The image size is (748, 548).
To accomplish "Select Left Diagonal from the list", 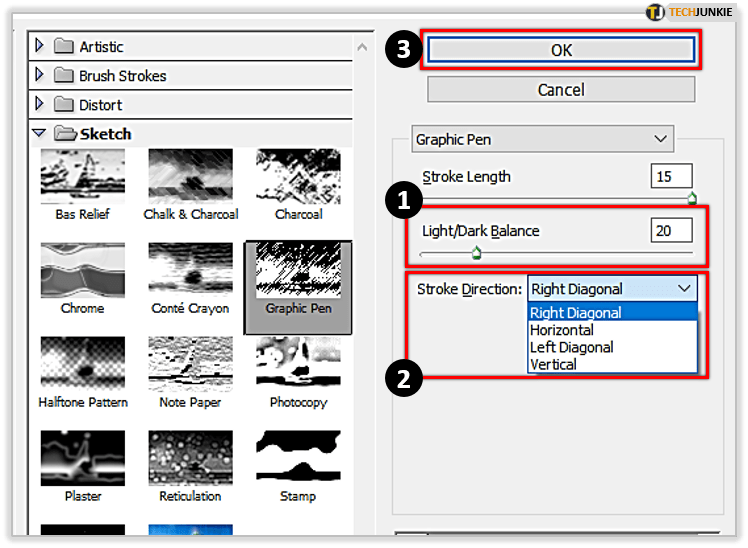I will pos(571,347).
